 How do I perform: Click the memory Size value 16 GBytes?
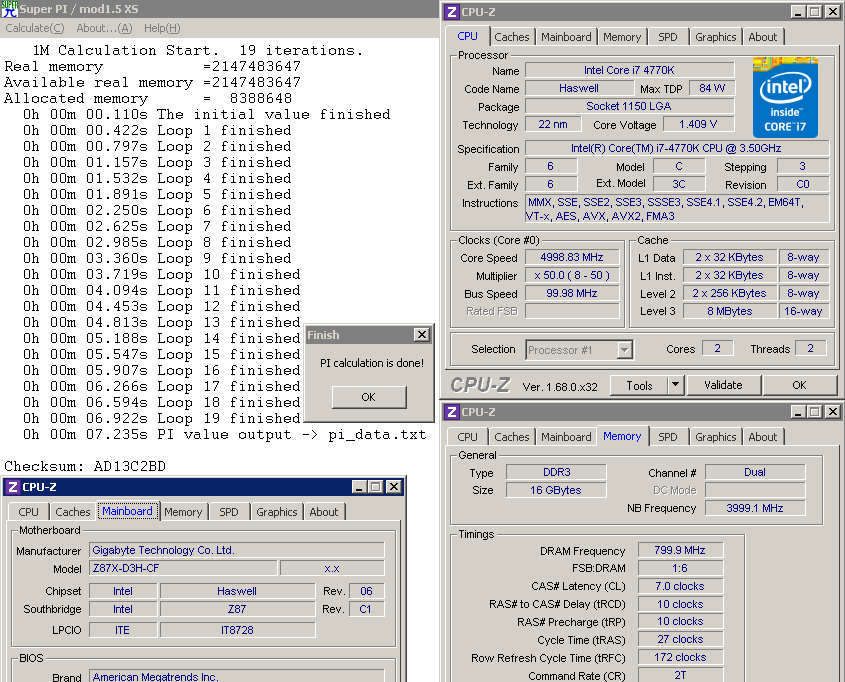click(x=556, y=490)
